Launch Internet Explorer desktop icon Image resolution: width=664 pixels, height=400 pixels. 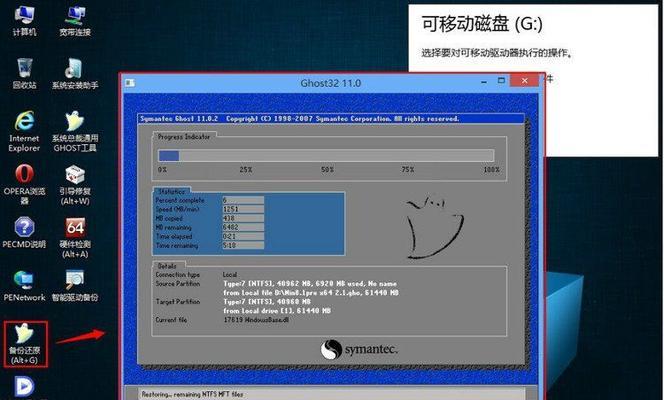(x=24, y=131)
